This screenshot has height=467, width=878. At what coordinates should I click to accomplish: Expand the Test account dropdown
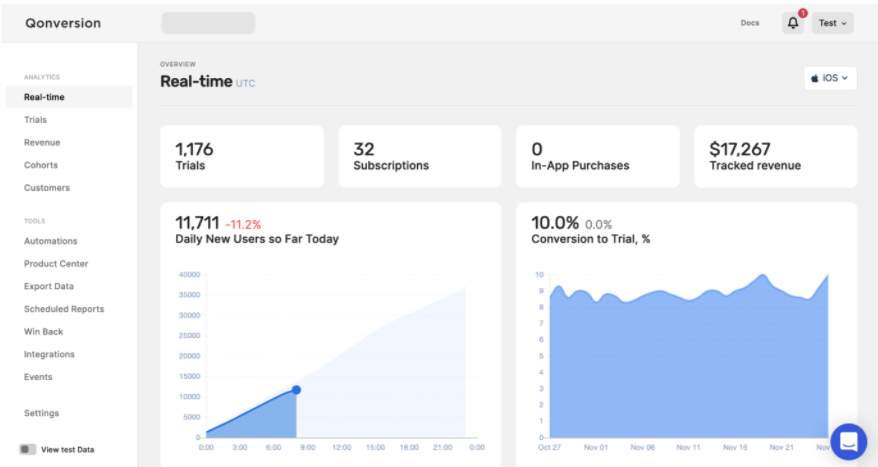833,23
